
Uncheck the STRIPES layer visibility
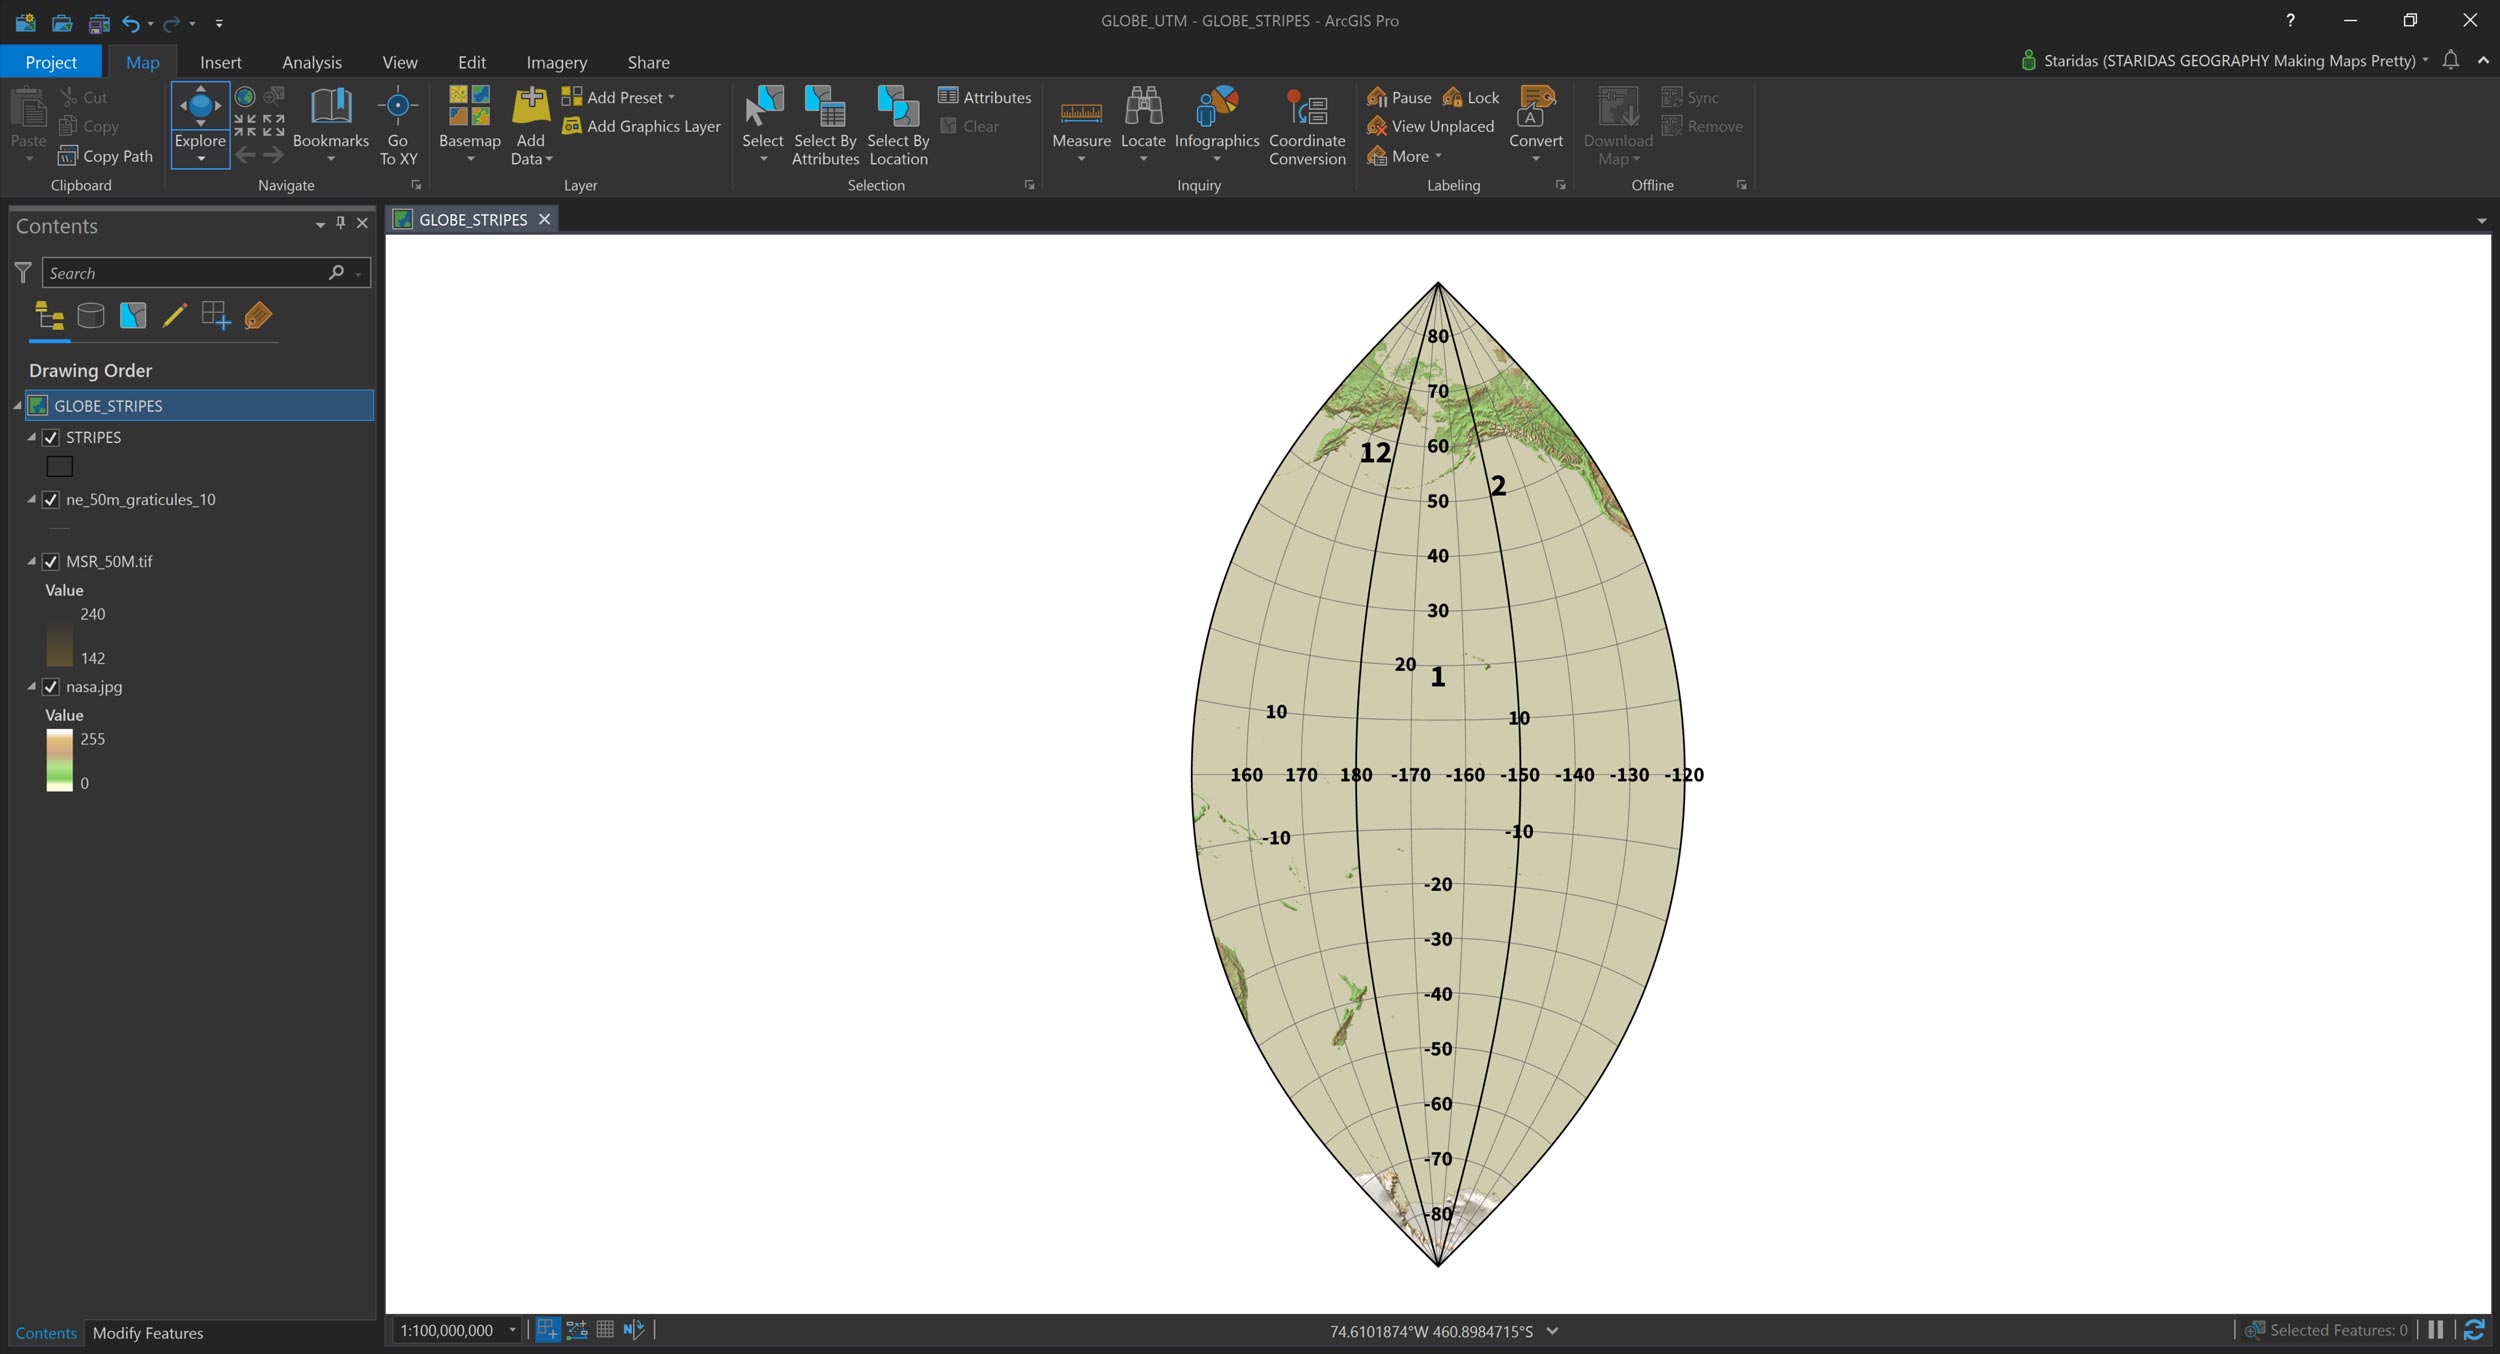pos(51,438)
